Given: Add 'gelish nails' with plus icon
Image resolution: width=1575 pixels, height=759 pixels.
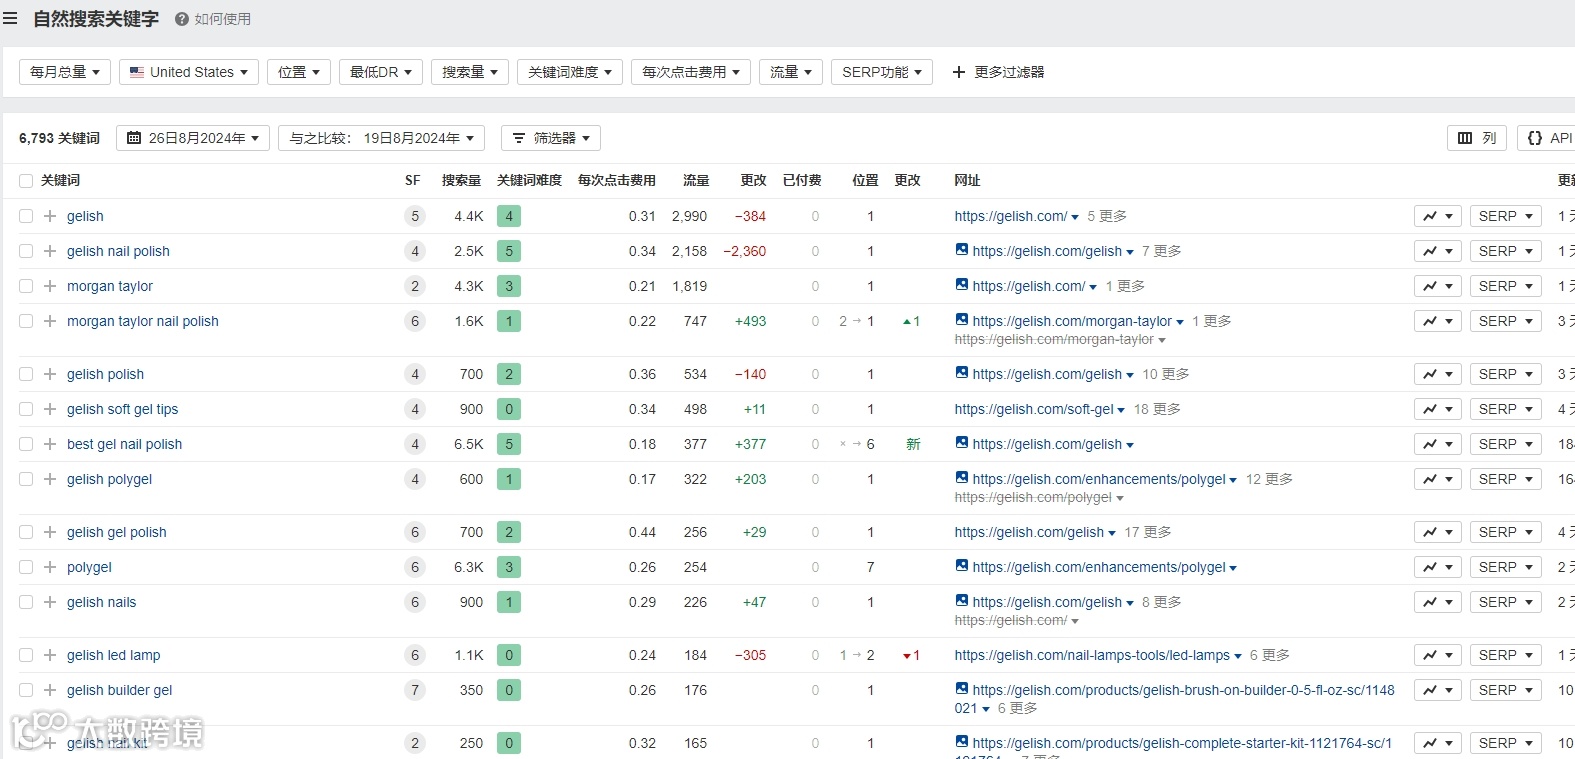Looking at the screenshot, I should pyautogui.click(x=50, y=602).
